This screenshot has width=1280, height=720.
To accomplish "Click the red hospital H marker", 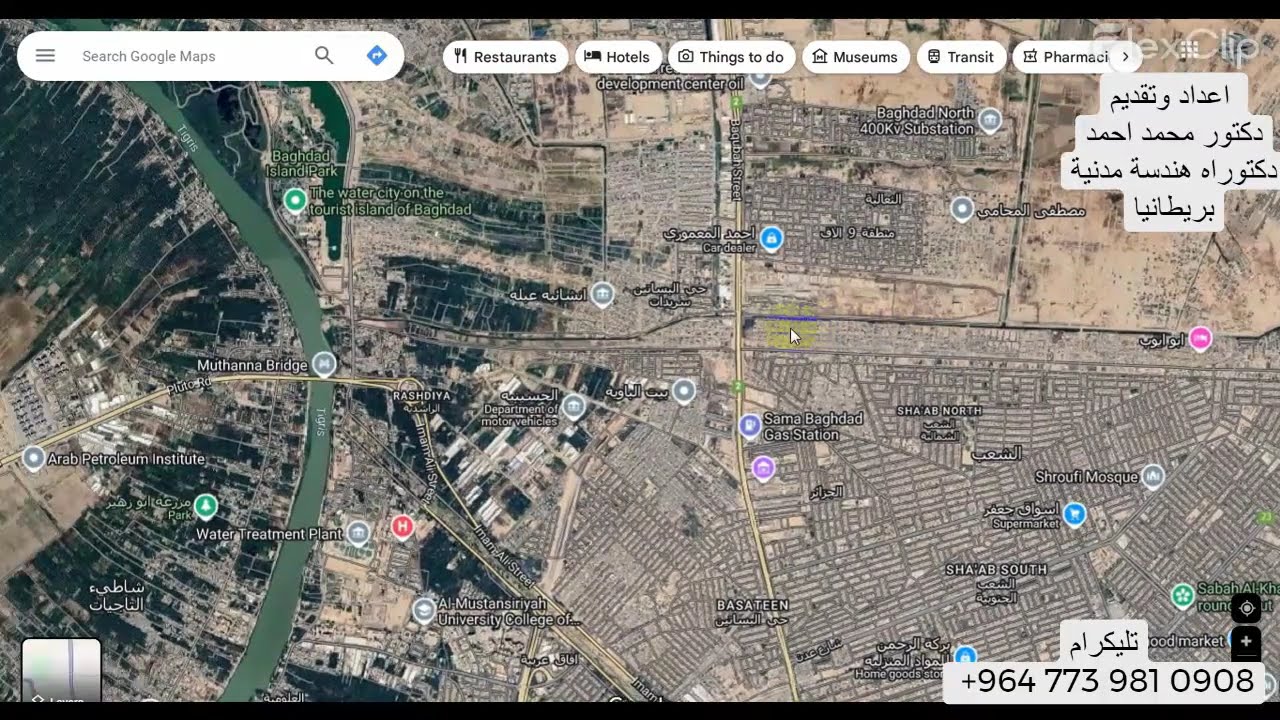I will pos(402,526).
